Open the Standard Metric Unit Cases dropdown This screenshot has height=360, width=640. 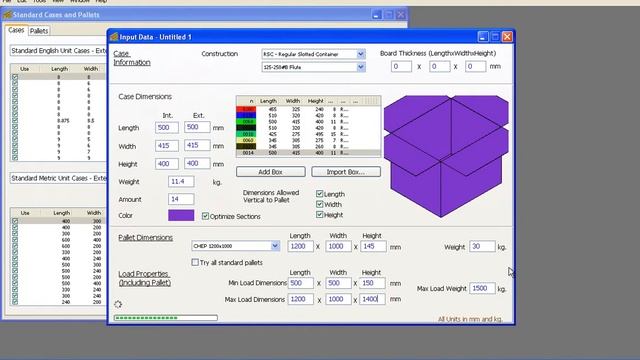tap(58, 178)
